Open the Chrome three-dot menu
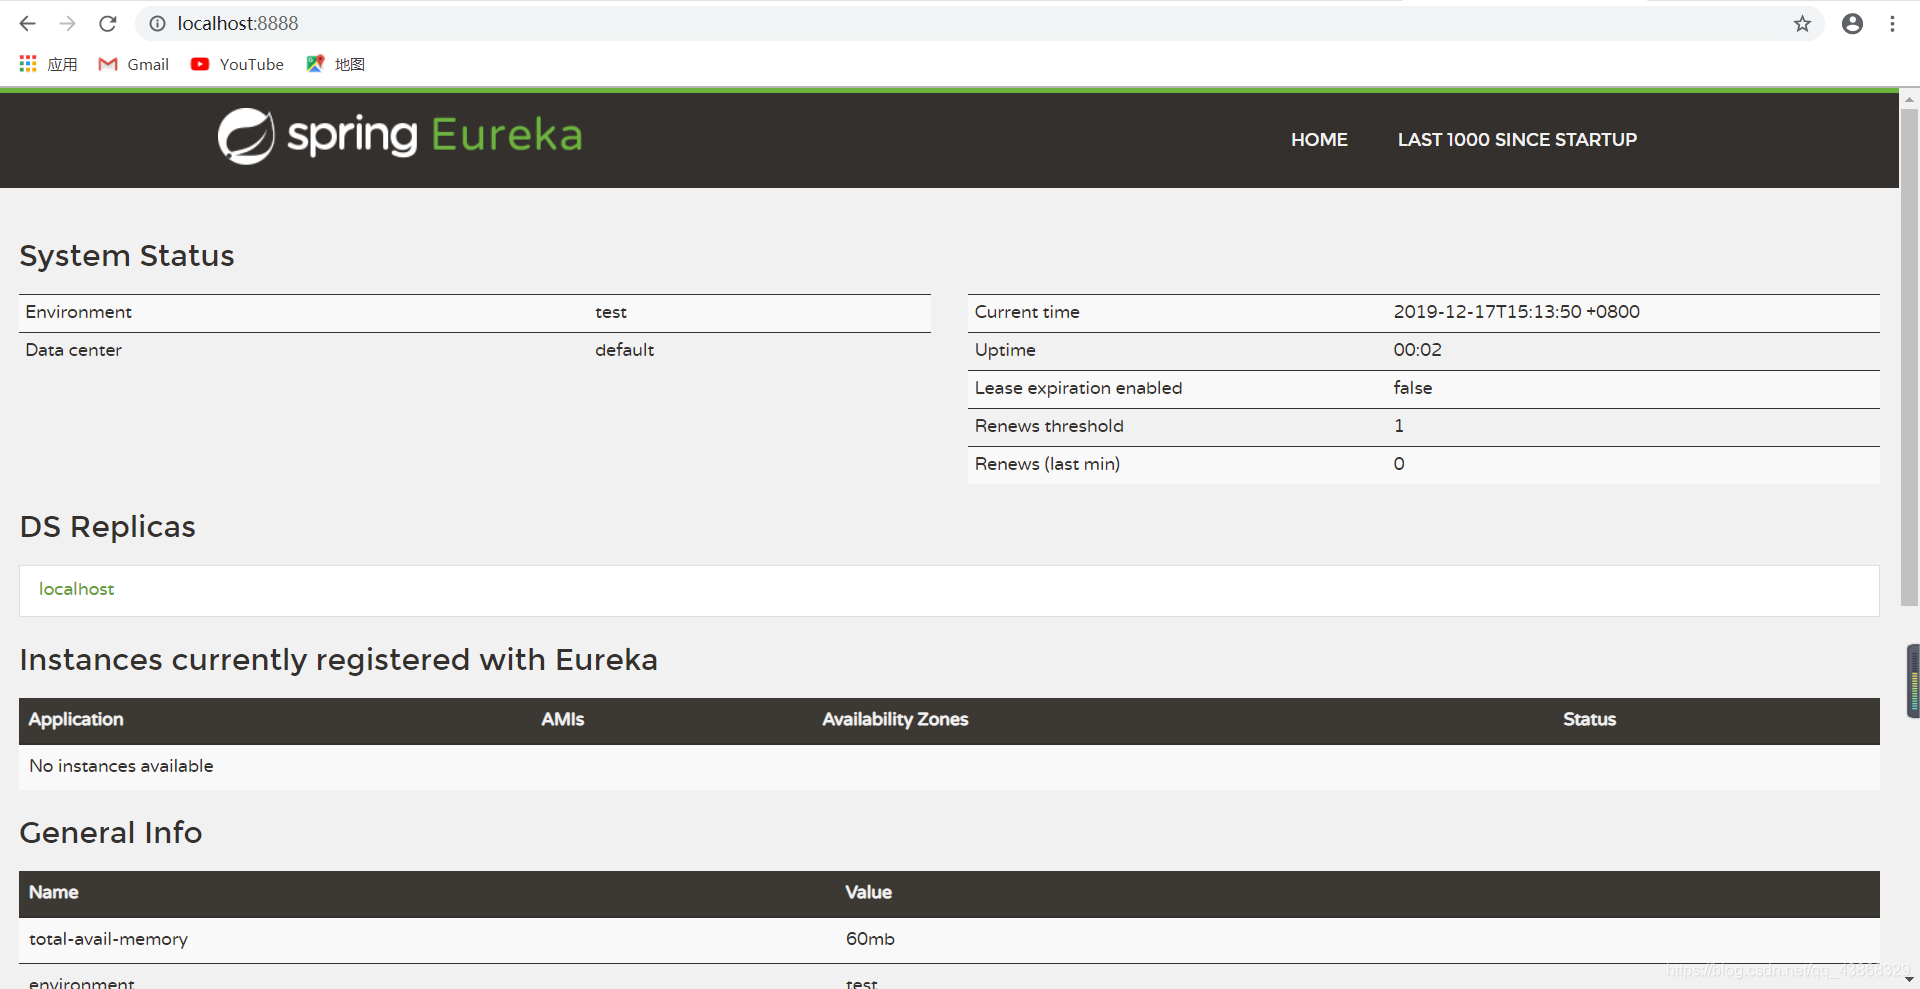Viewport: 1920px width, 989px height. 1892,23
